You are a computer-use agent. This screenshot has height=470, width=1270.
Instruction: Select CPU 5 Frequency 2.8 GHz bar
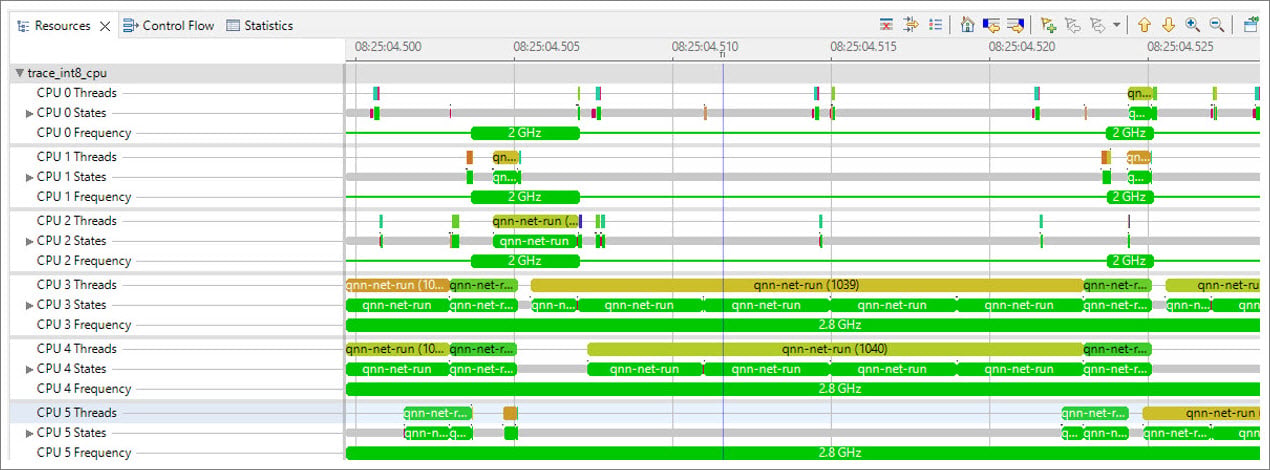point(803,453)
